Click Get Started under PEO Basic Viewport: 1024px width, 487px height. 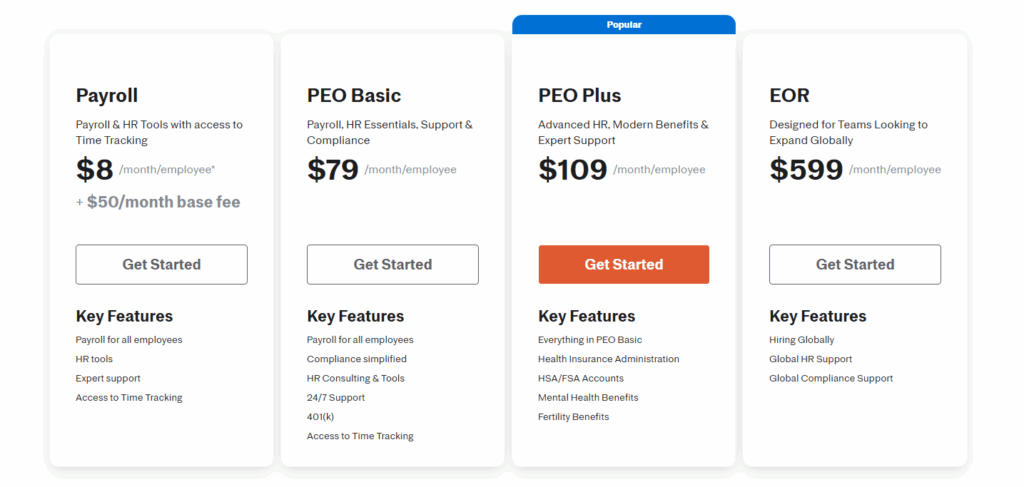[392, 264]
